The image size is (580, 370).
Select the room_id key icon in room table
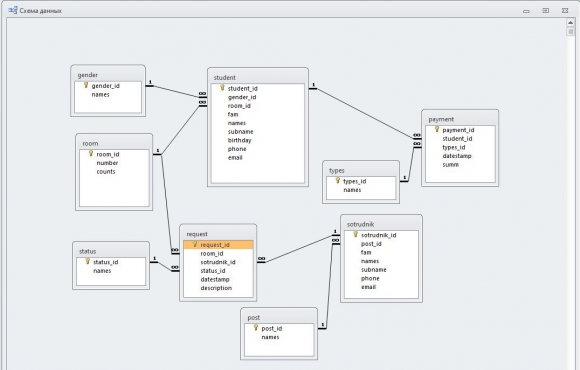point(91,154)
